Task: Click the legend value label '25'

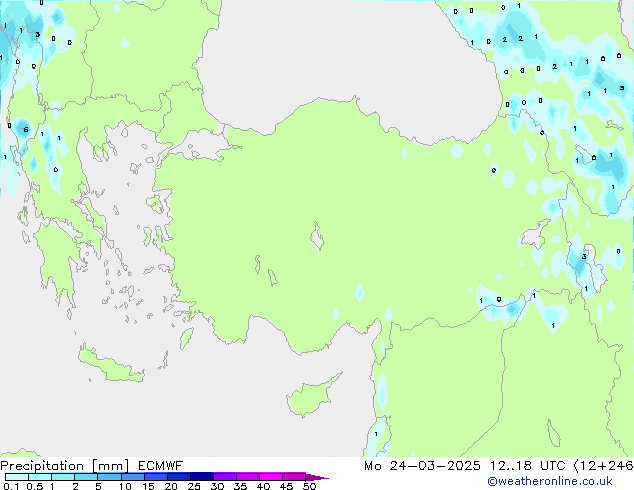Action: [194, 486]
